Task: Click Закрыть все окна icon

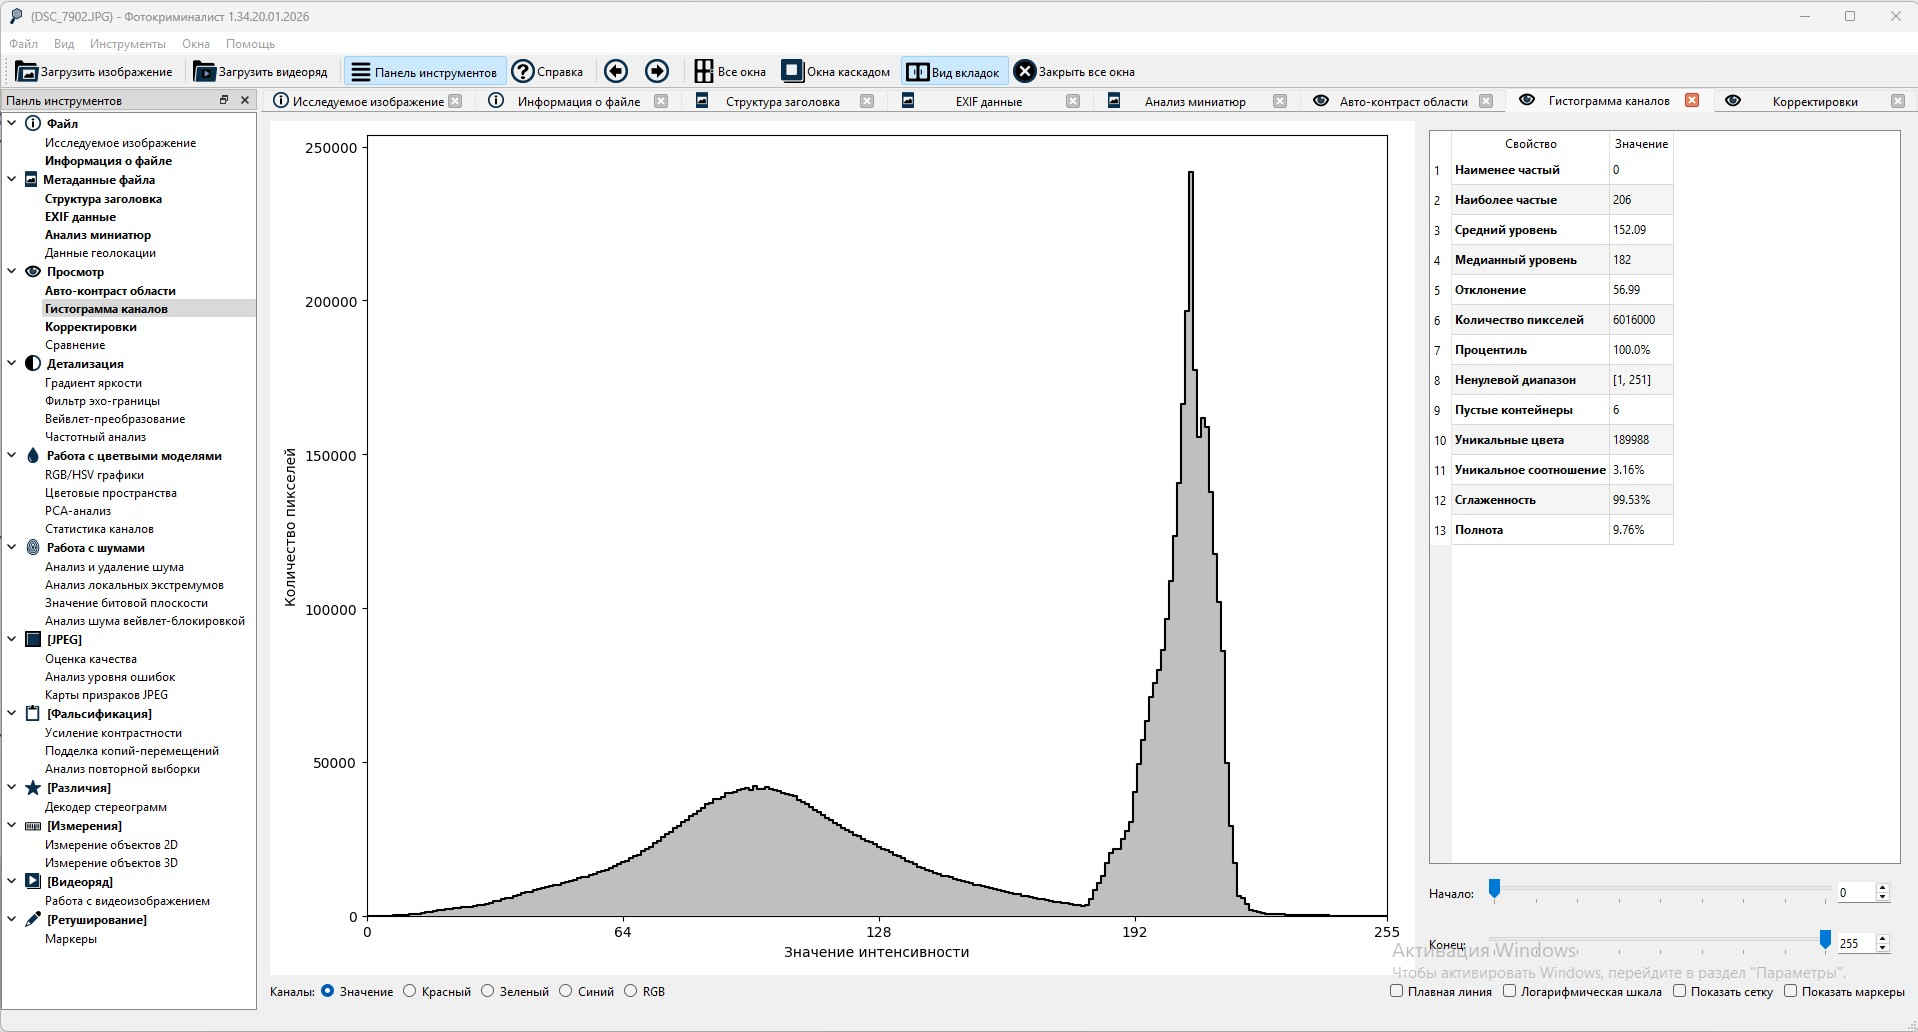Action: 1024,71
